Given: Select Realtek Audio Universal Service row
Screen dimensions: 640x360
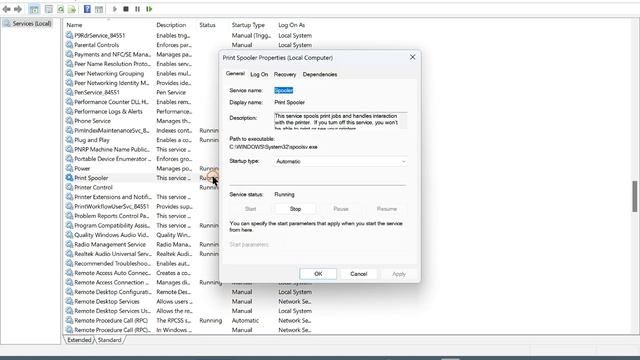Looking at the screenshot, I should click(x=142, y=254).
